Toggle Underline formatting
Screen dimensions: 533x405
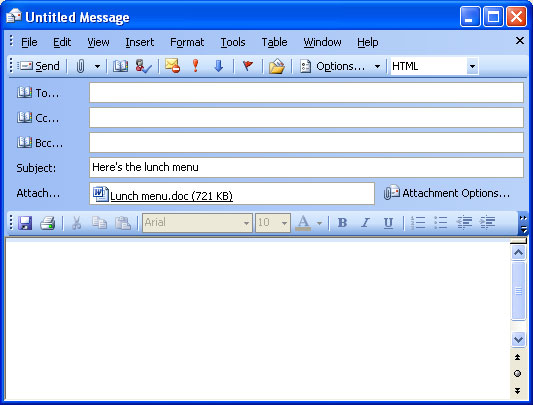388,223
